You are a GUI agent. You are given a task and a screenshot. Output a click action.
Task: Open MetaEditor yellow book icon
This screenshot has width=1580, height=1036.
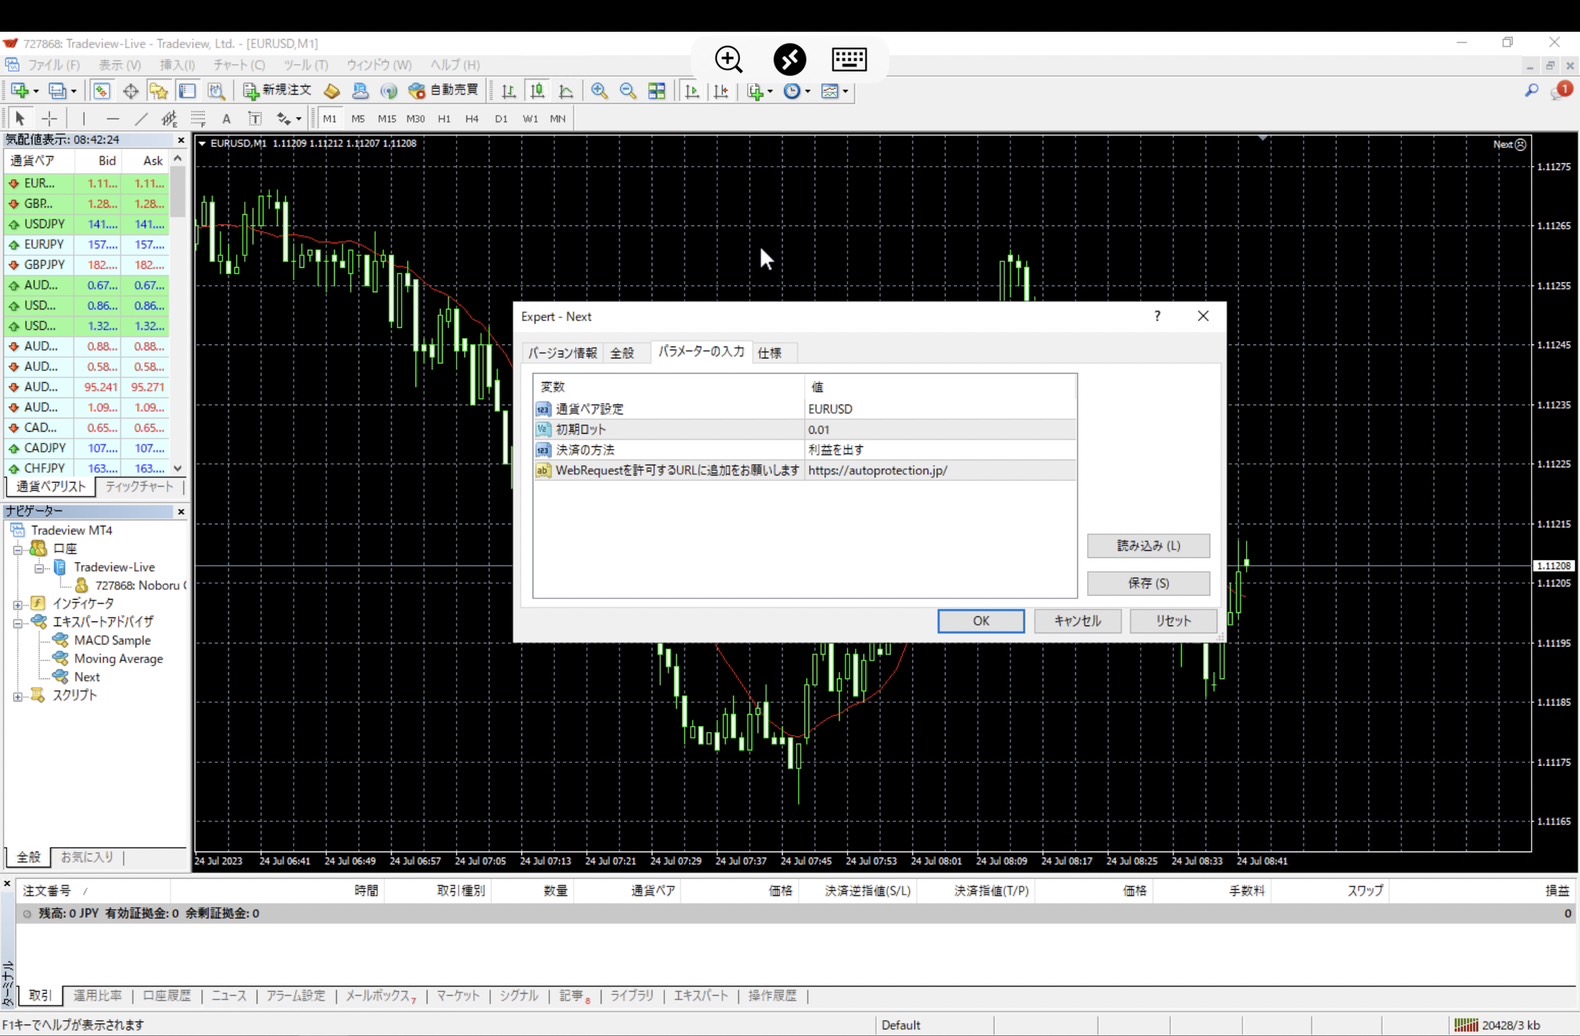332,91
